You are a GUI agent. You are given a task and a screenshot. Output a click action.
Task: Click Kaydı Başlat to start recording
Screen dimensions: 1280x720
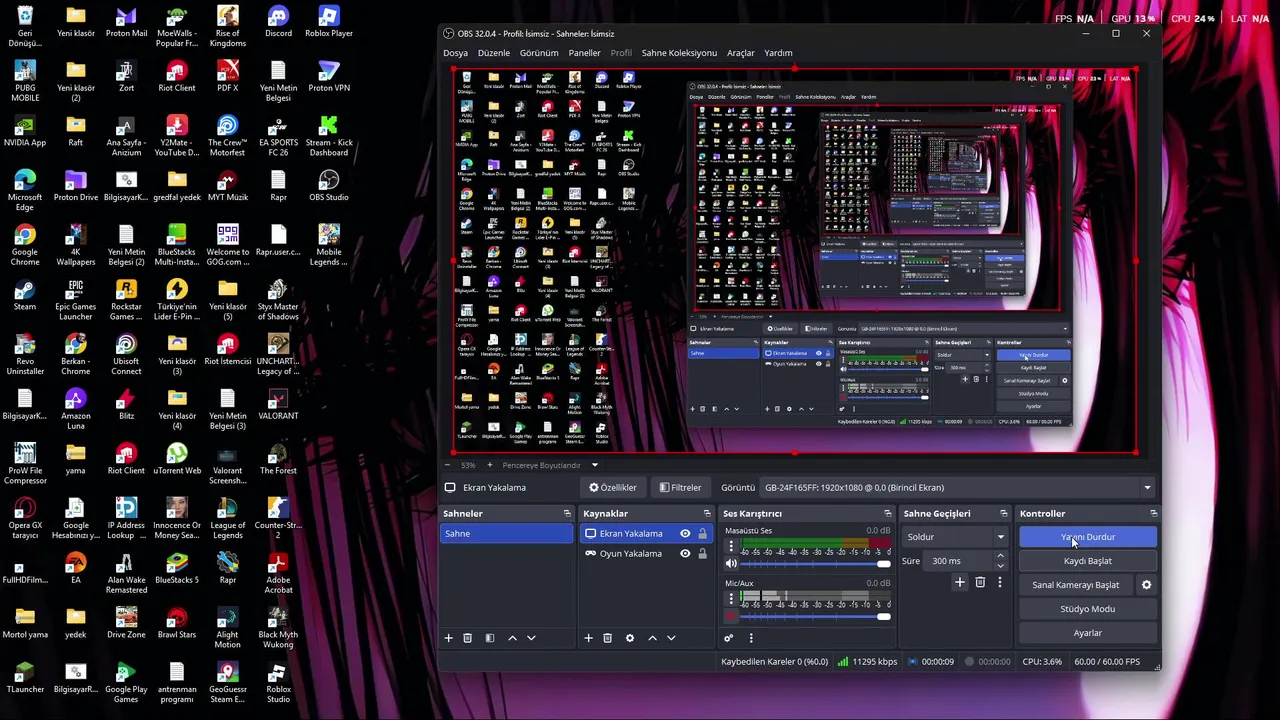click(x=1087, y=561)
